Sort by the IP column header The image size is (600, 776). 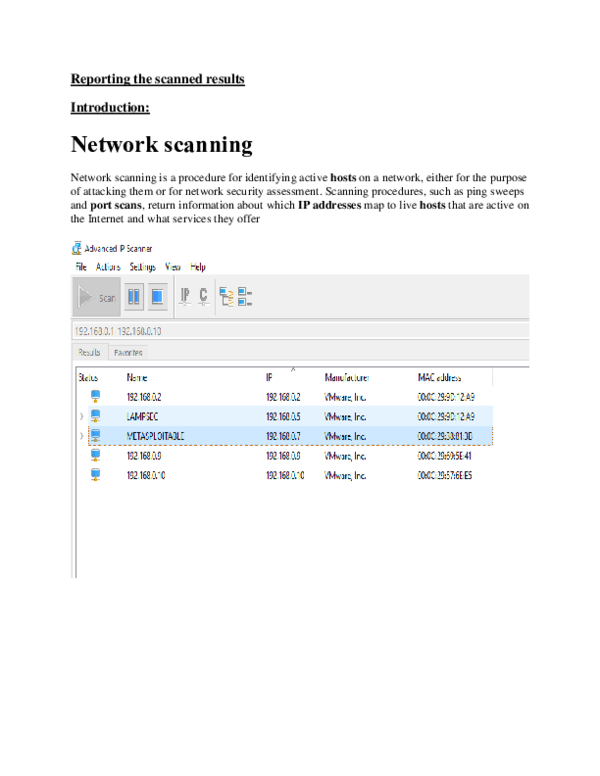269,378
